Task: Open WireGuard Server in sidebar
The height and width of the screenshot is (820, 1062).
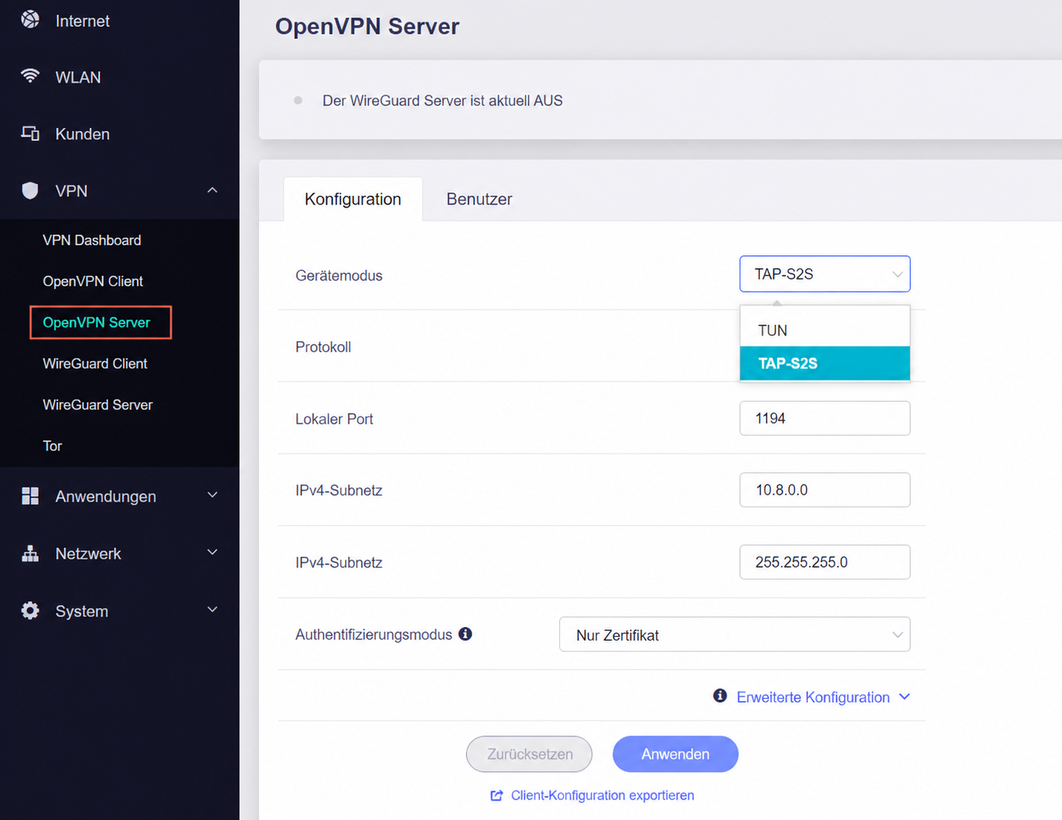Action: pos(98,405)
